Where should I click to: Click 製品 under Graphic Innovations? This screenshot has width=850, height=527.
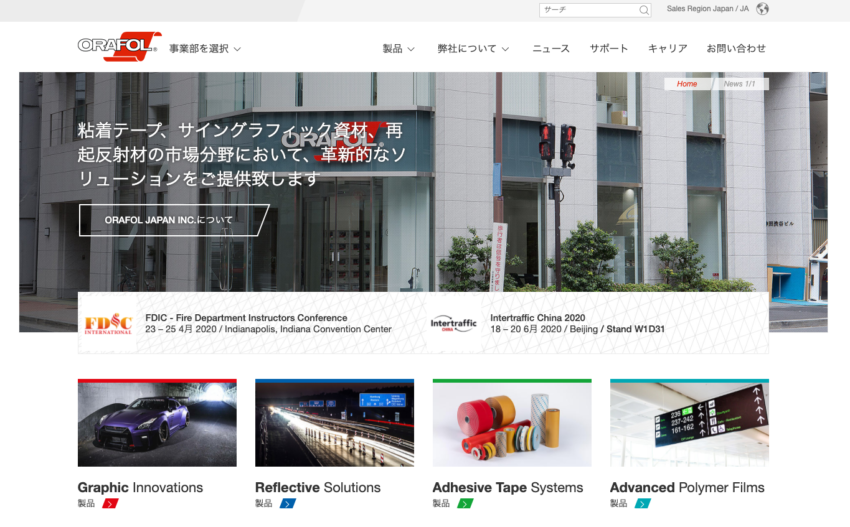point(86,504)
